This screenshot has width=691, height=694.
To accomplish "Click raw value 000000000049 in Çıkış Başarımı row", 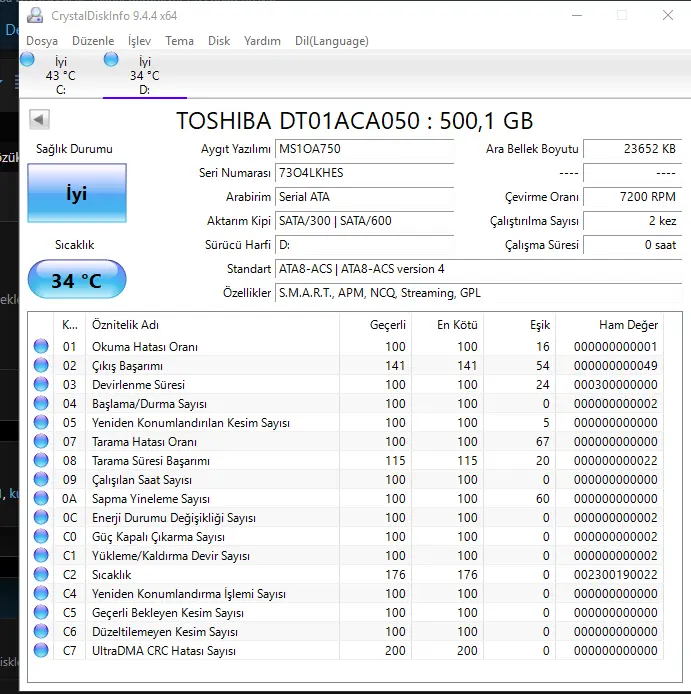I will pos(615,366).
